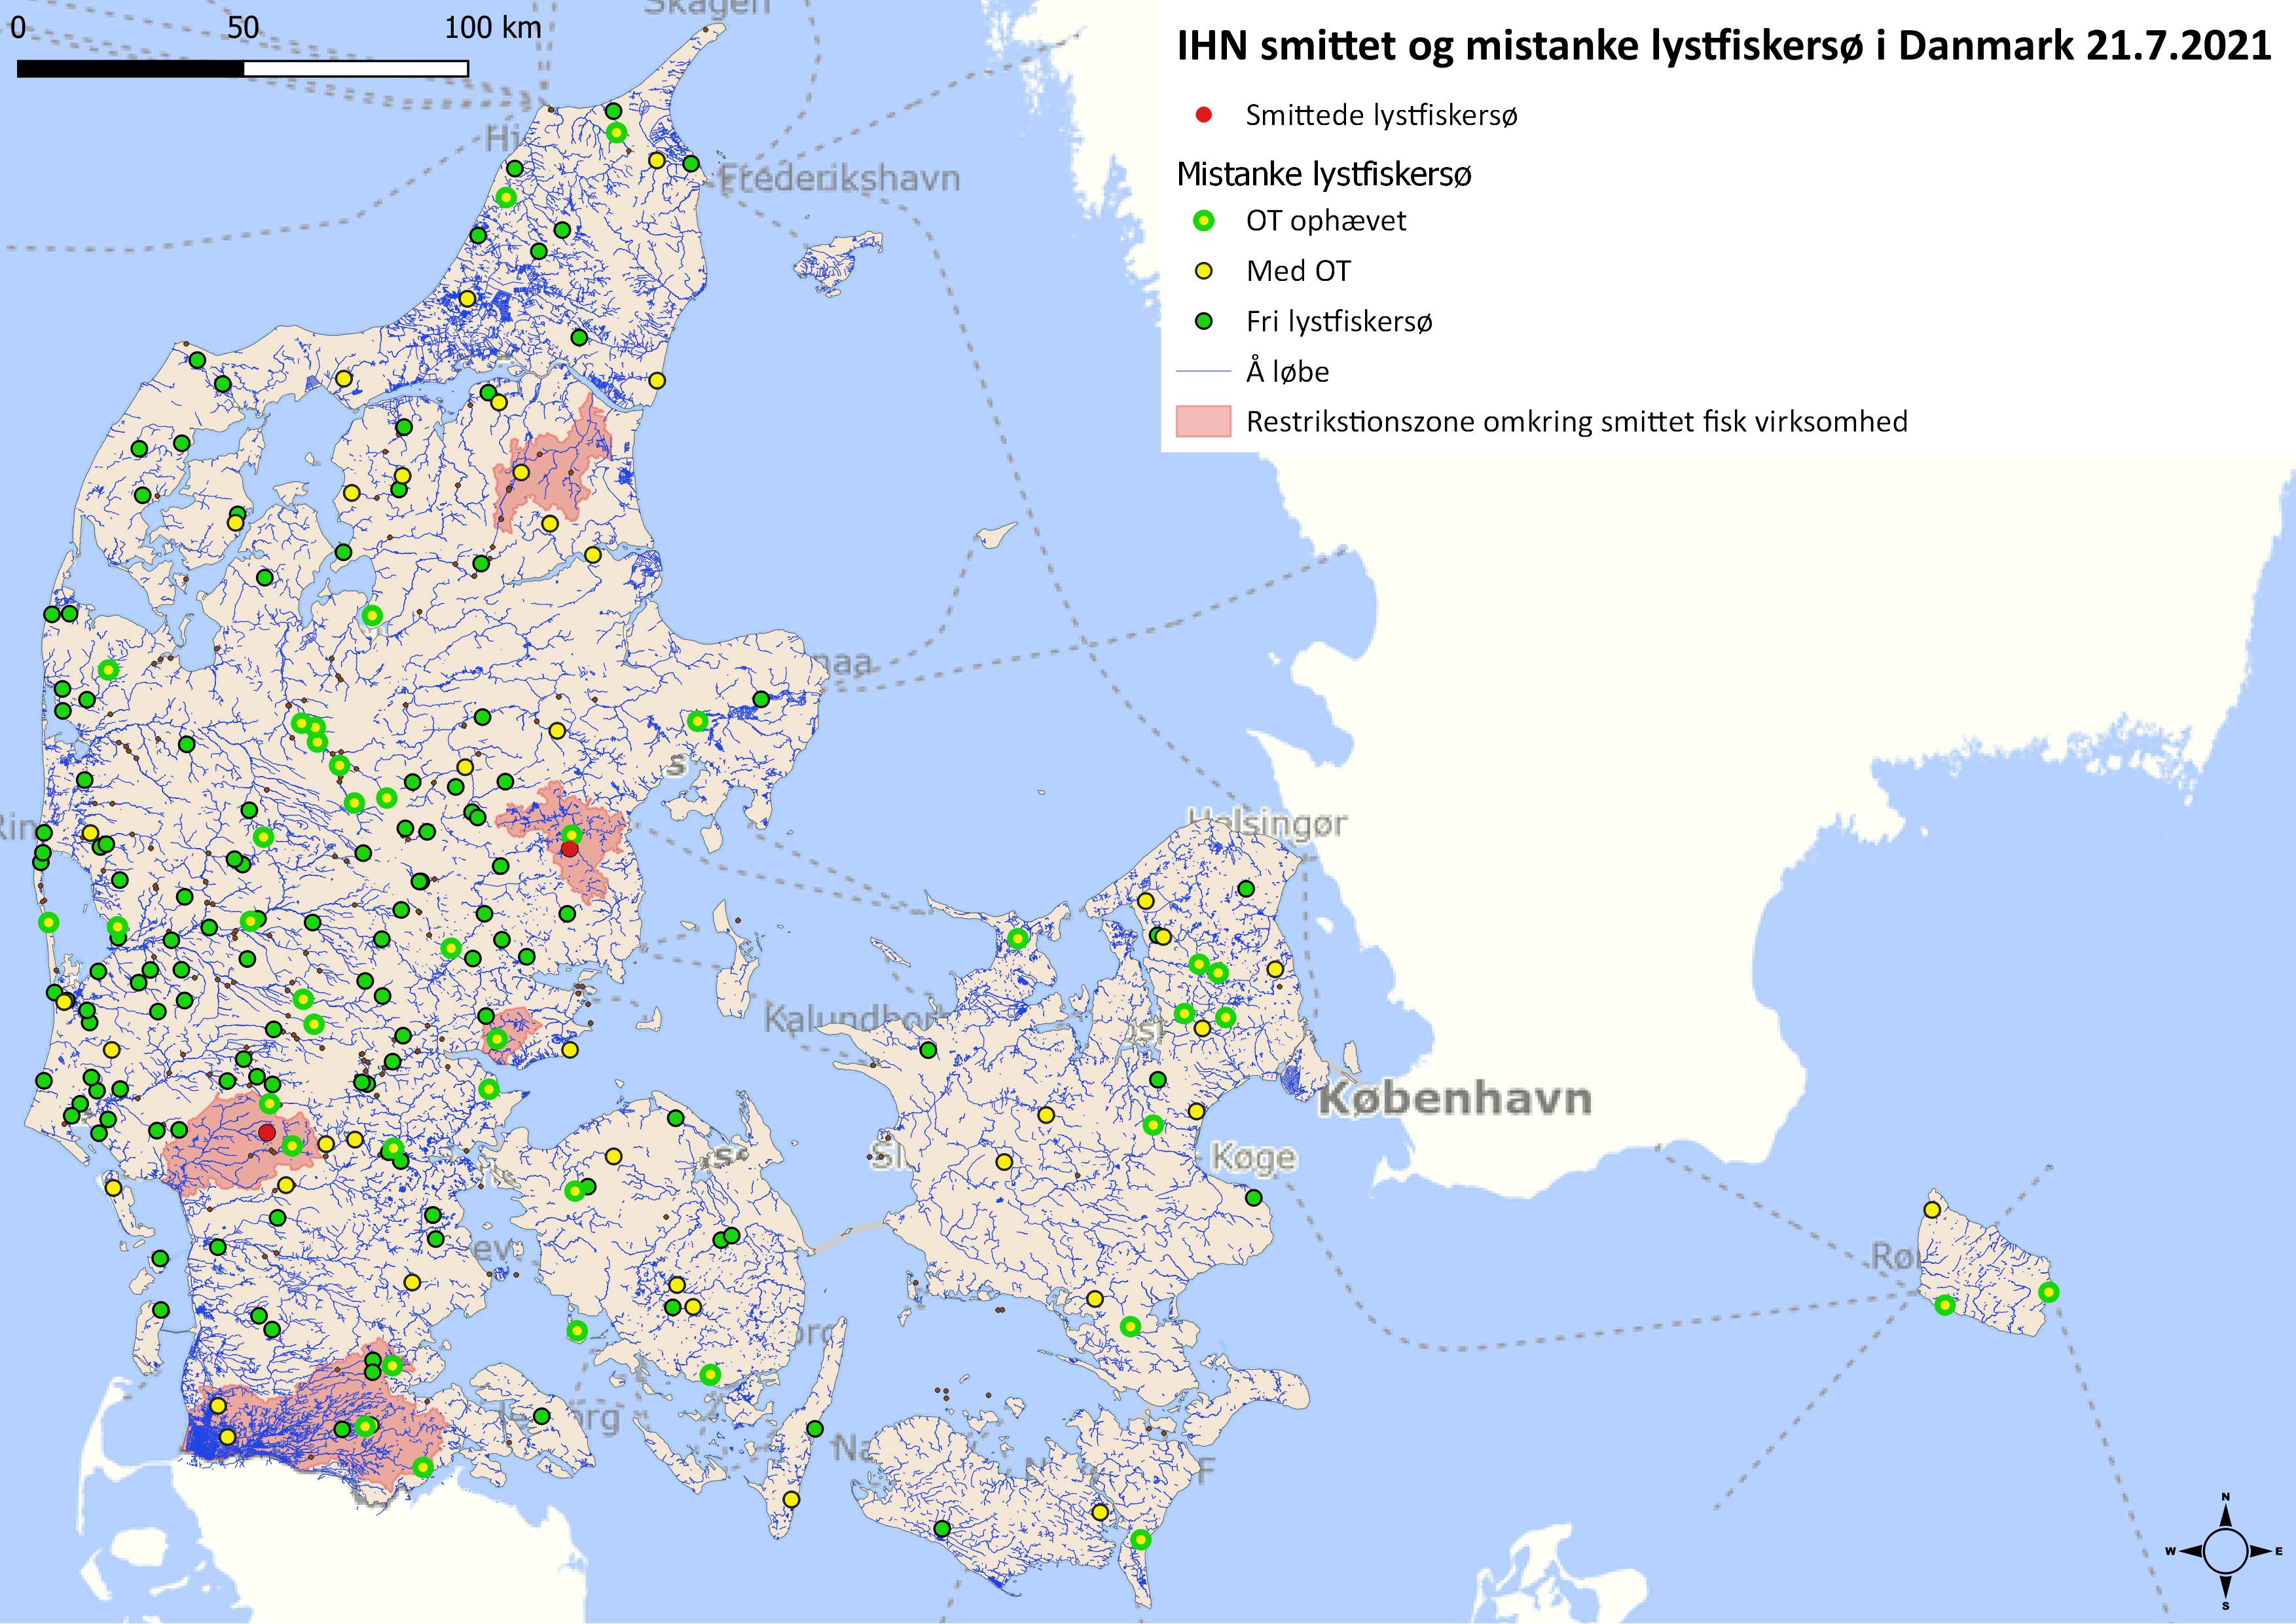Click the Køge city label

coord(1254,1157)
